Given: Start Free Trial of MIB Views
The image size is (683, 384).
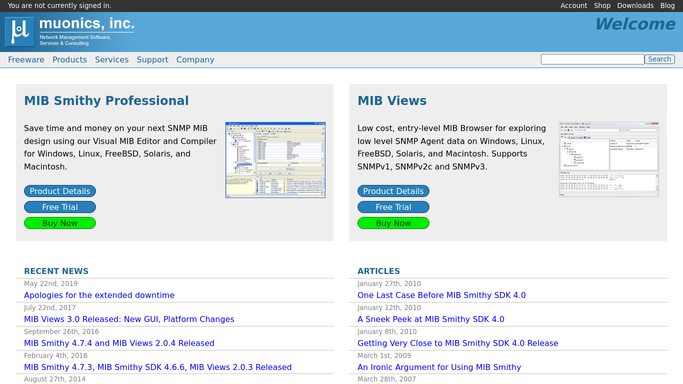Looking at the screenshot, I should click(393, 207).
